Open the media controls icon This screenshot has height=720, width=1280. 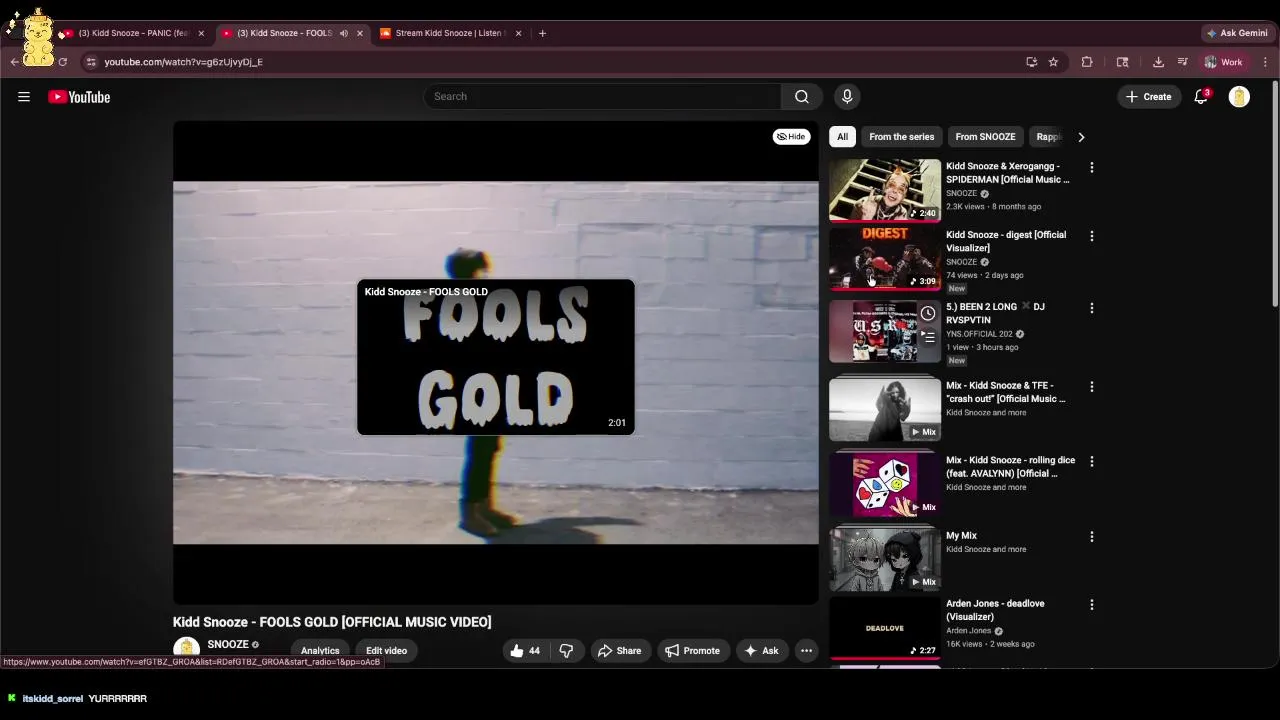click(1182, 62)
